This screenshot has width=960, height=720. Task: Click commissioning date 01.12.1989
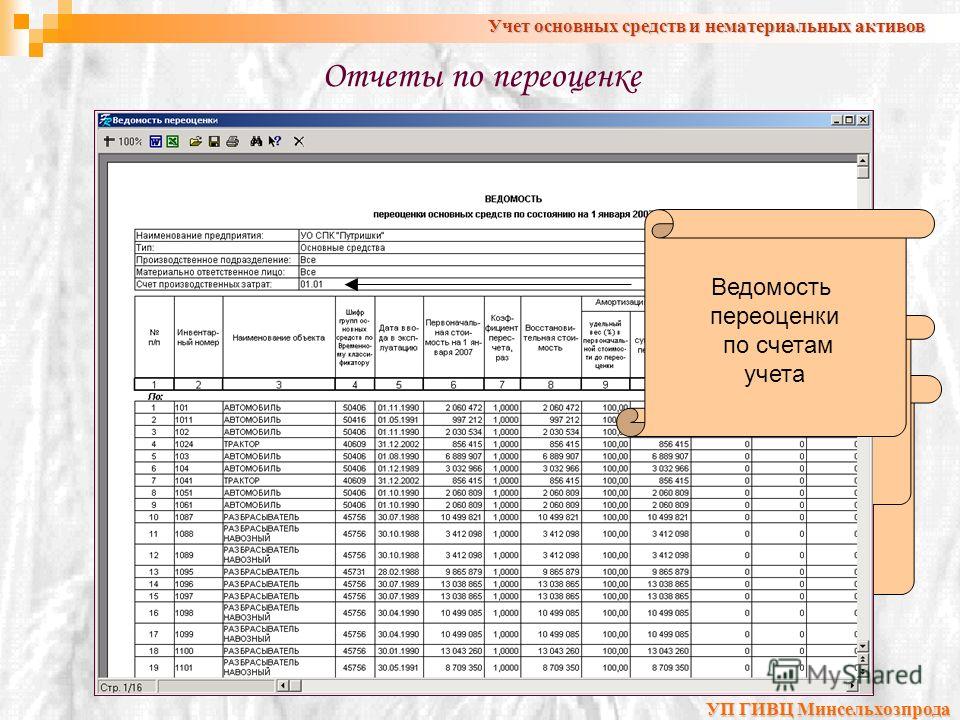click(x=399, y=469)
